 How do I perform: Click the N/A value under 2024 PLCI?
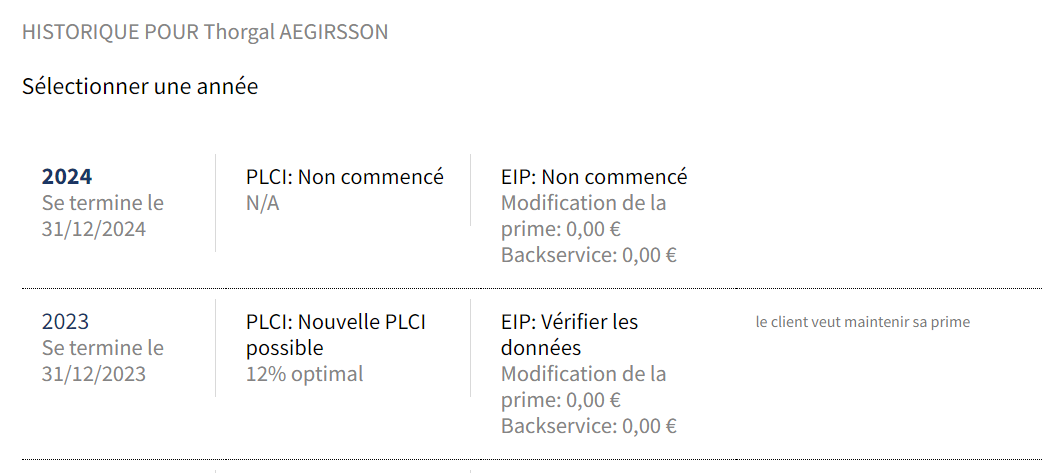263,203
